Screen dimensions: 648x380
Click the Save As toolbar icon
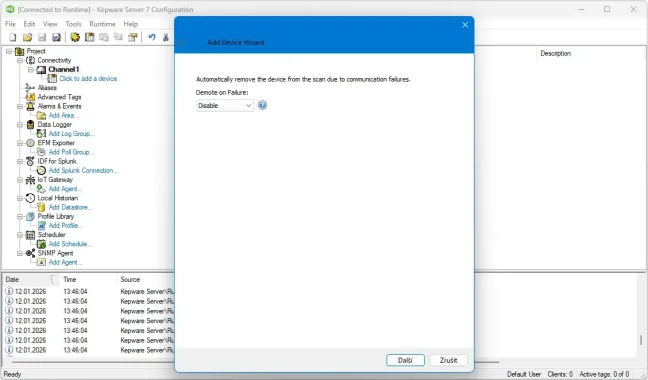tap(57, 38)
